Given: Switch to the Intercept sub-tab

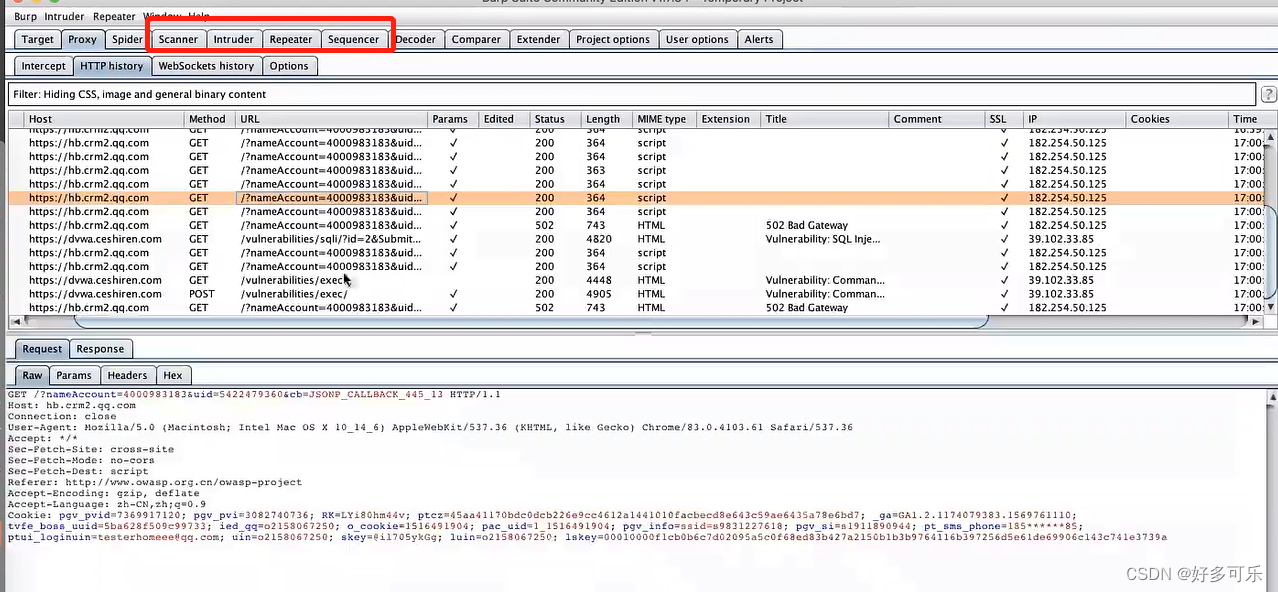Looking at the screenshot, I should coord(44,65).
